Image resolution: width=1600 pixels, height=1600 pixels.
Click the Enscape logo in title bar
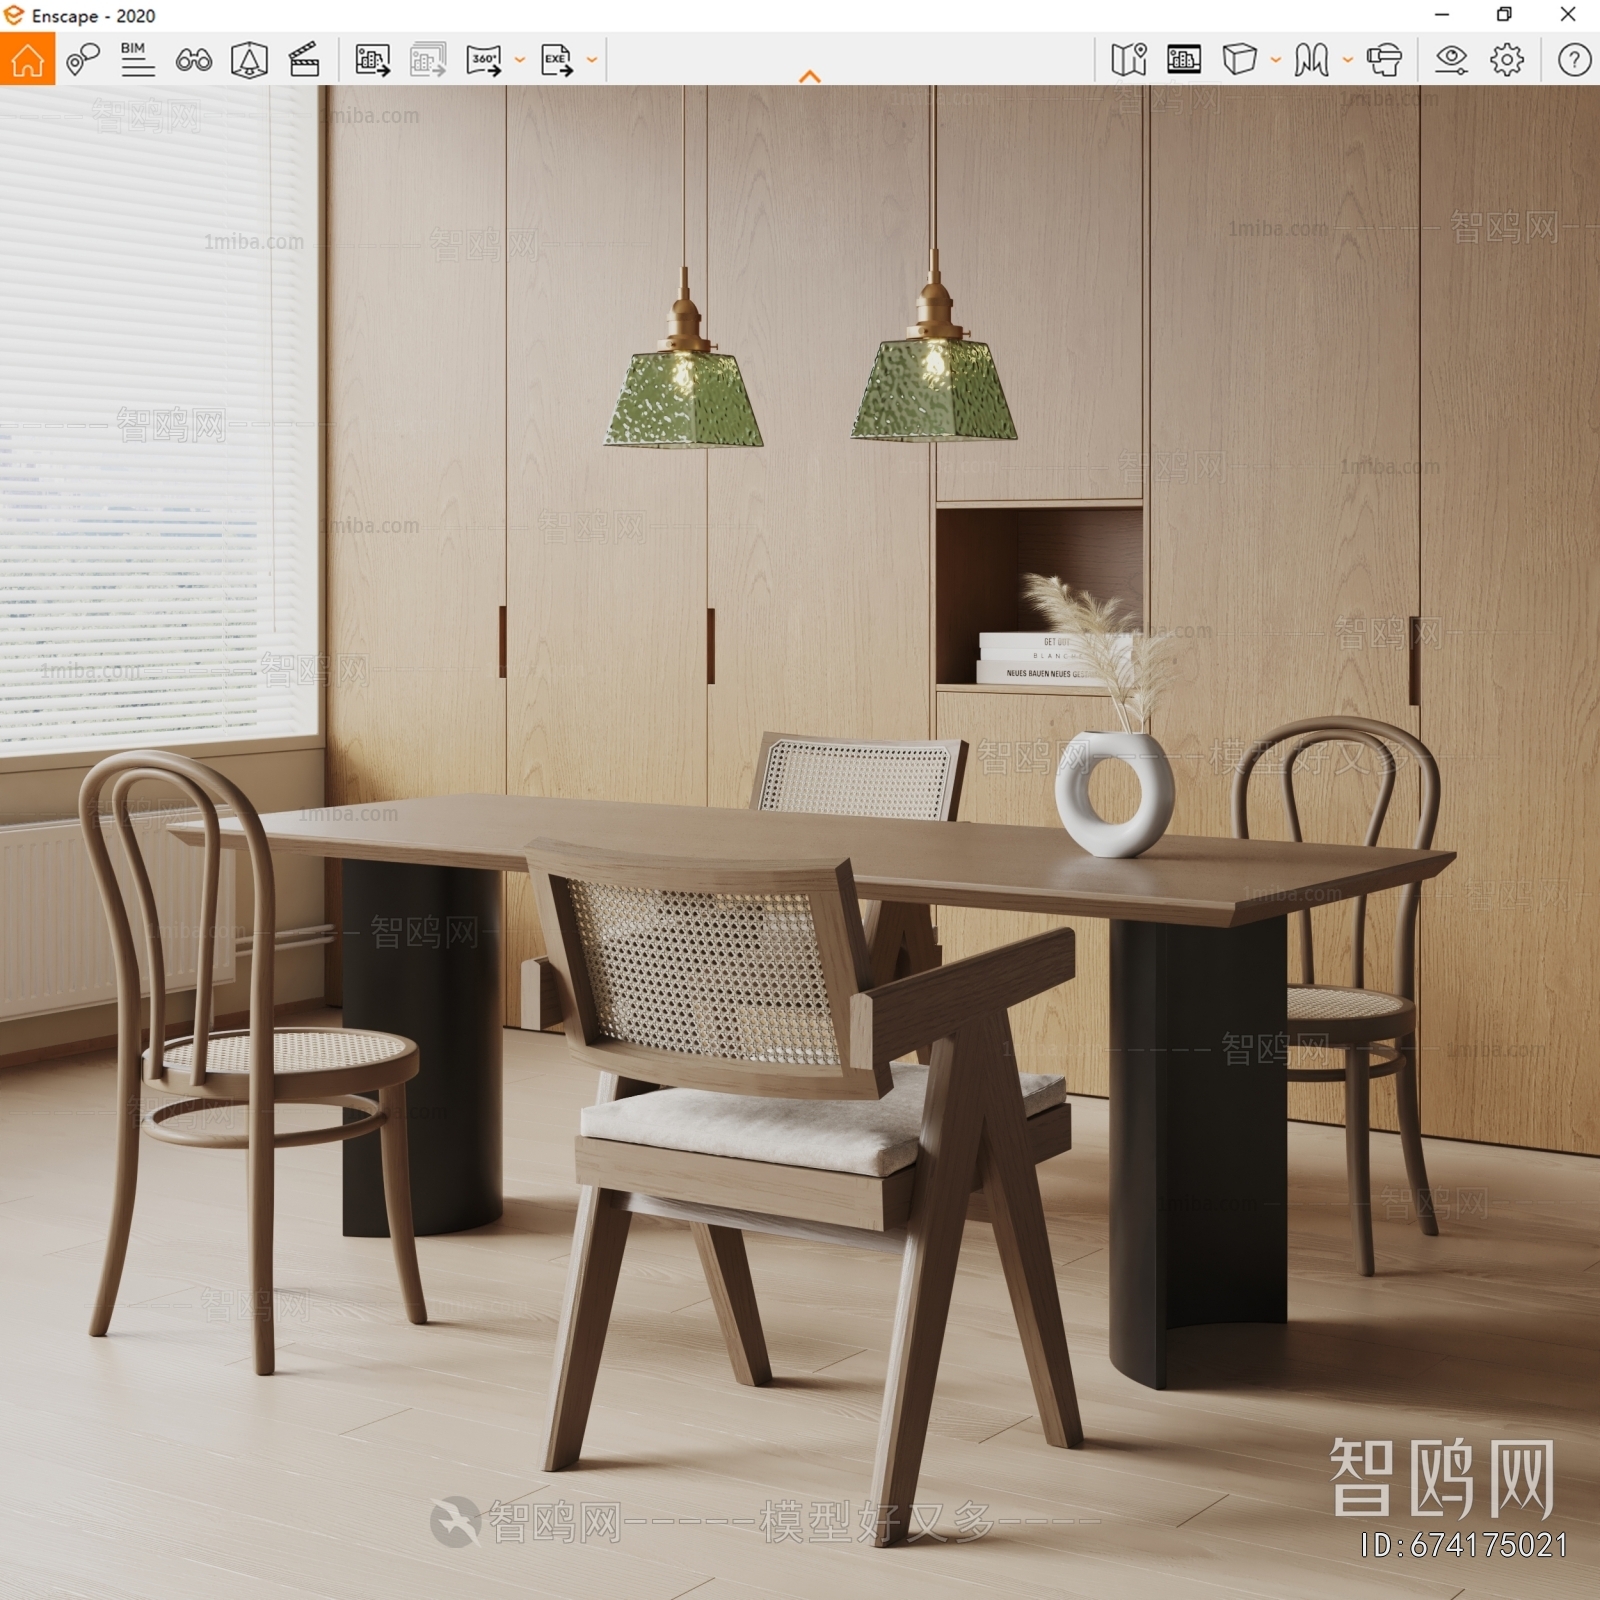click(14, 15)
